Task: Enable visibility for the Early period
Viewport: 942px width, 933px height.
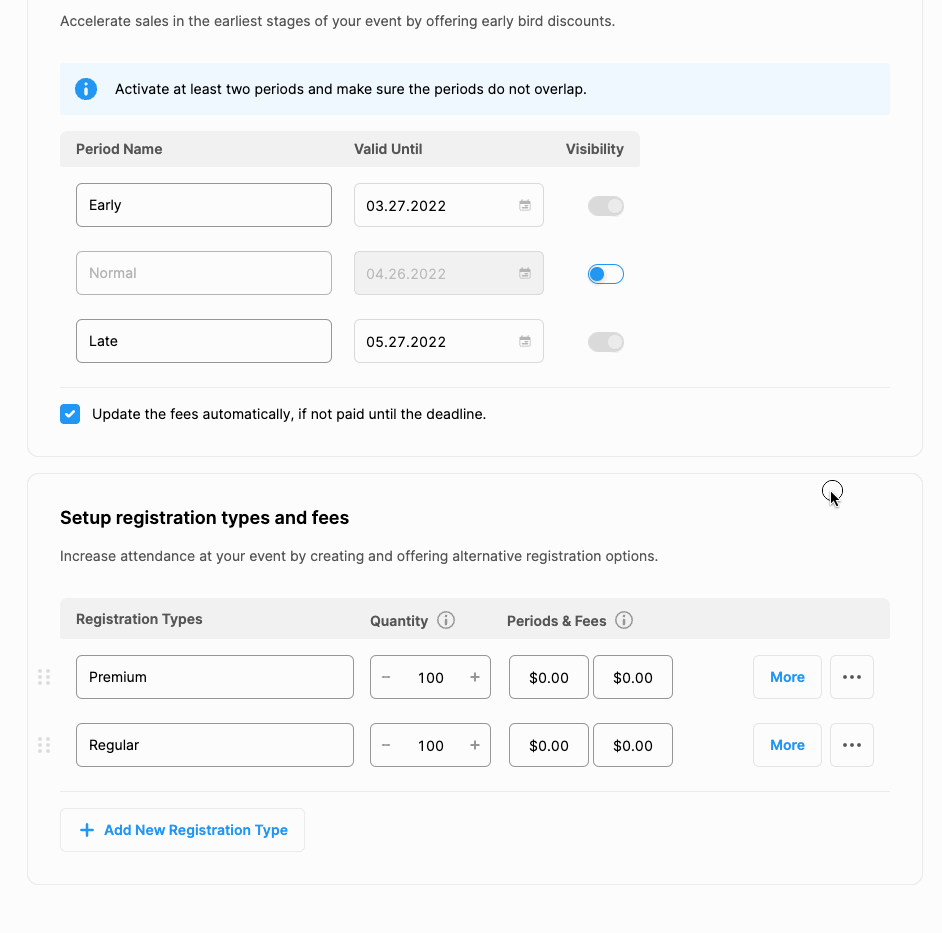Action: [x=605, y=205]
